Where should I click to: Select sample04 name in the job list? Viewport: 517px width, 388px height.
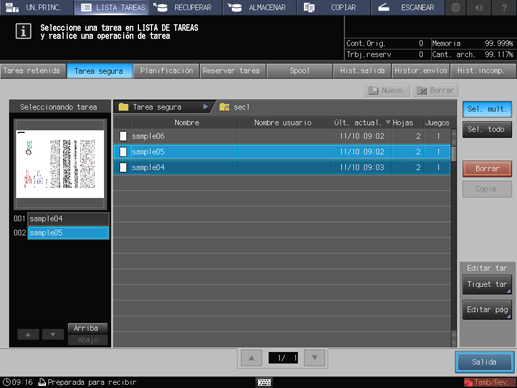pos(148,167)
